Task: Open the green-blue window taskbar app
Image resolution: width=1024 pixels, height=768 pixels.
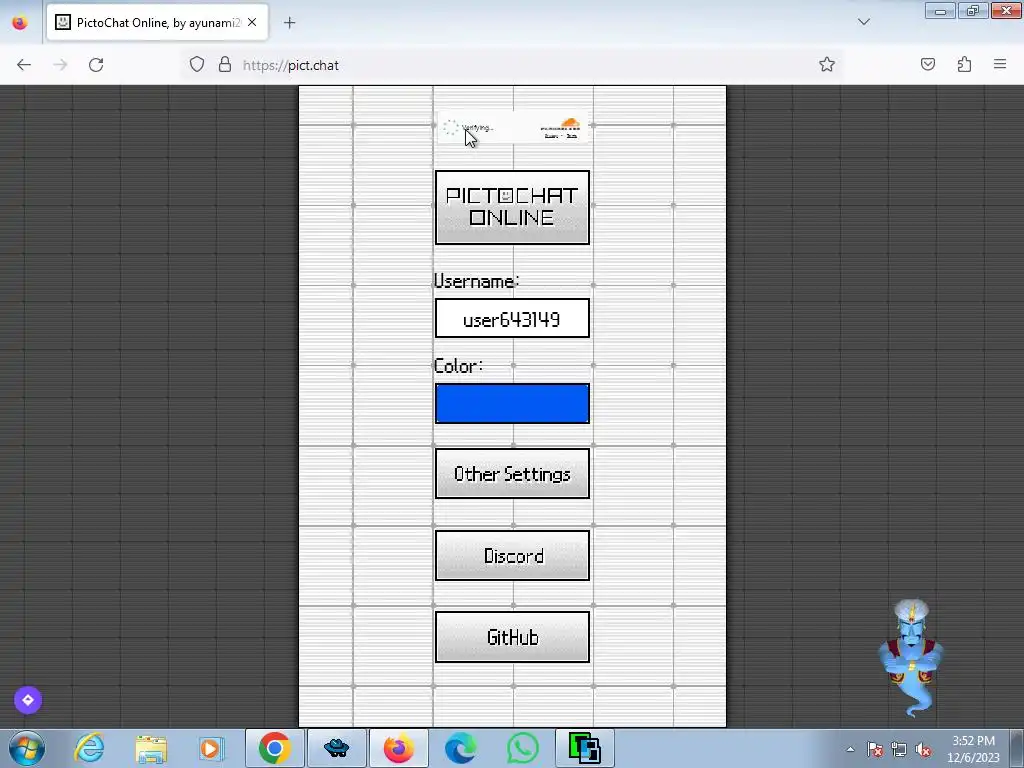Action: click(584, 748)
